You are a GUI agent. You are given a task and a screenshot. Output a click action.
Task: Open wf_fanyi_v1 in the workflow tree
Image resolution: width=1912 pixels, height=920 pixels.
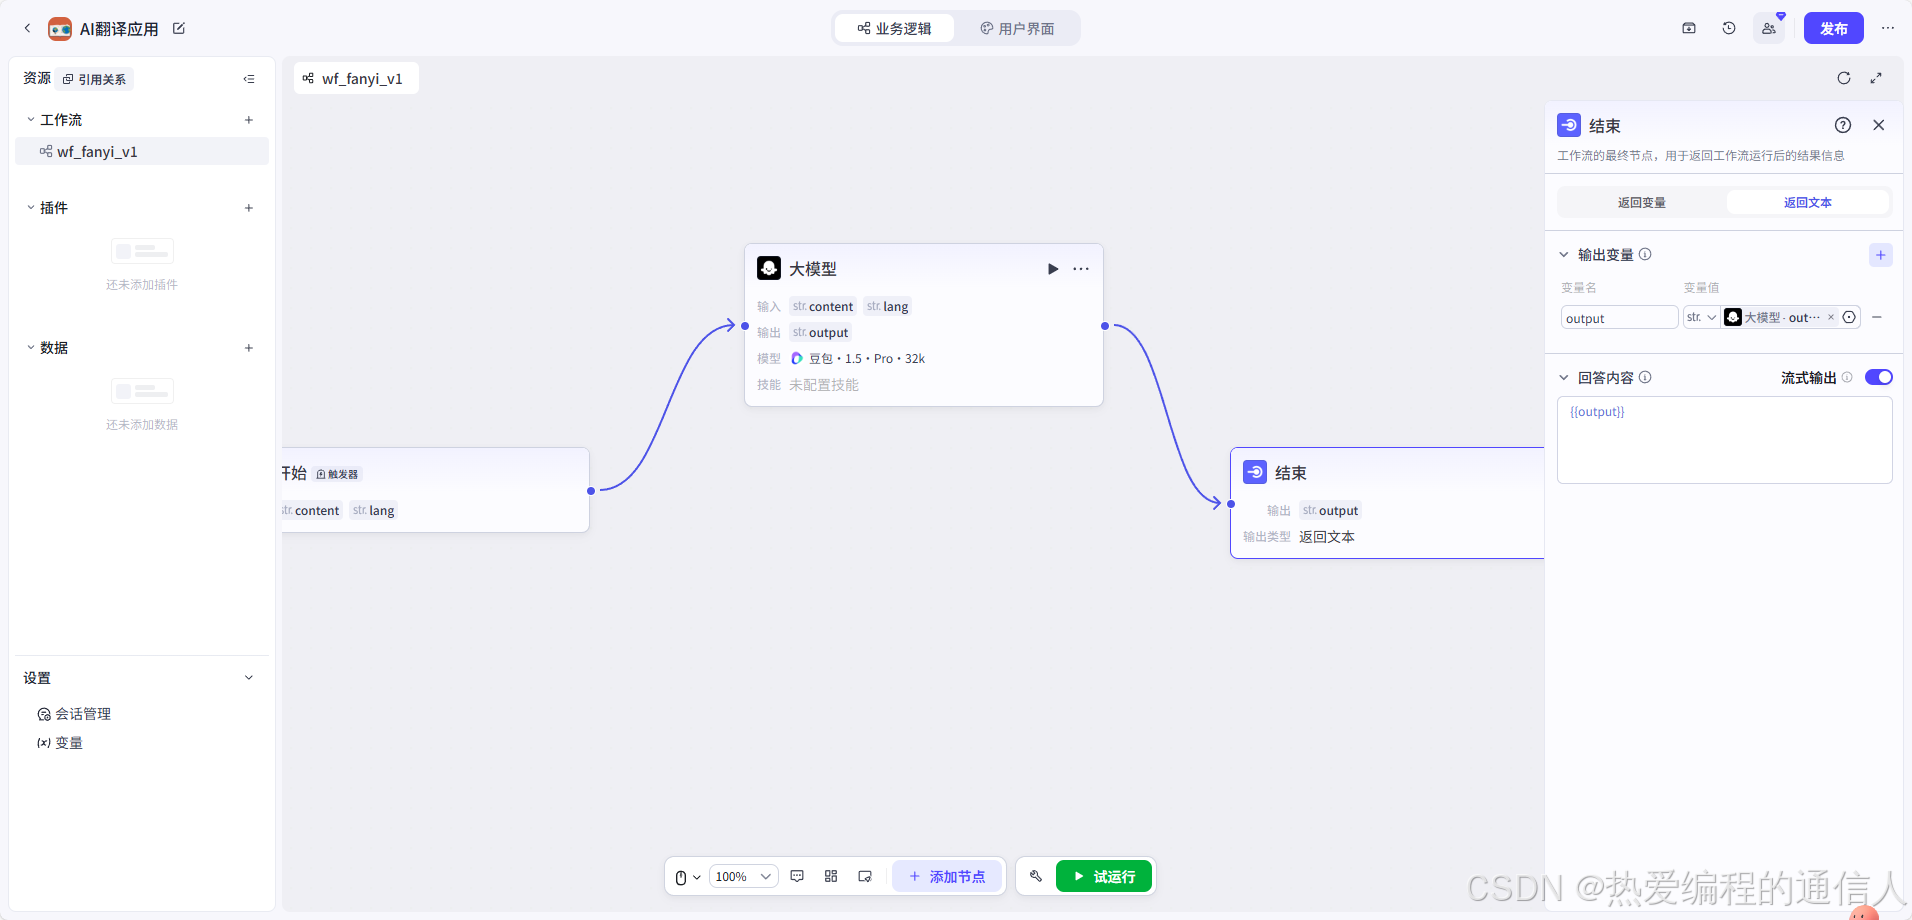point(142,152)
